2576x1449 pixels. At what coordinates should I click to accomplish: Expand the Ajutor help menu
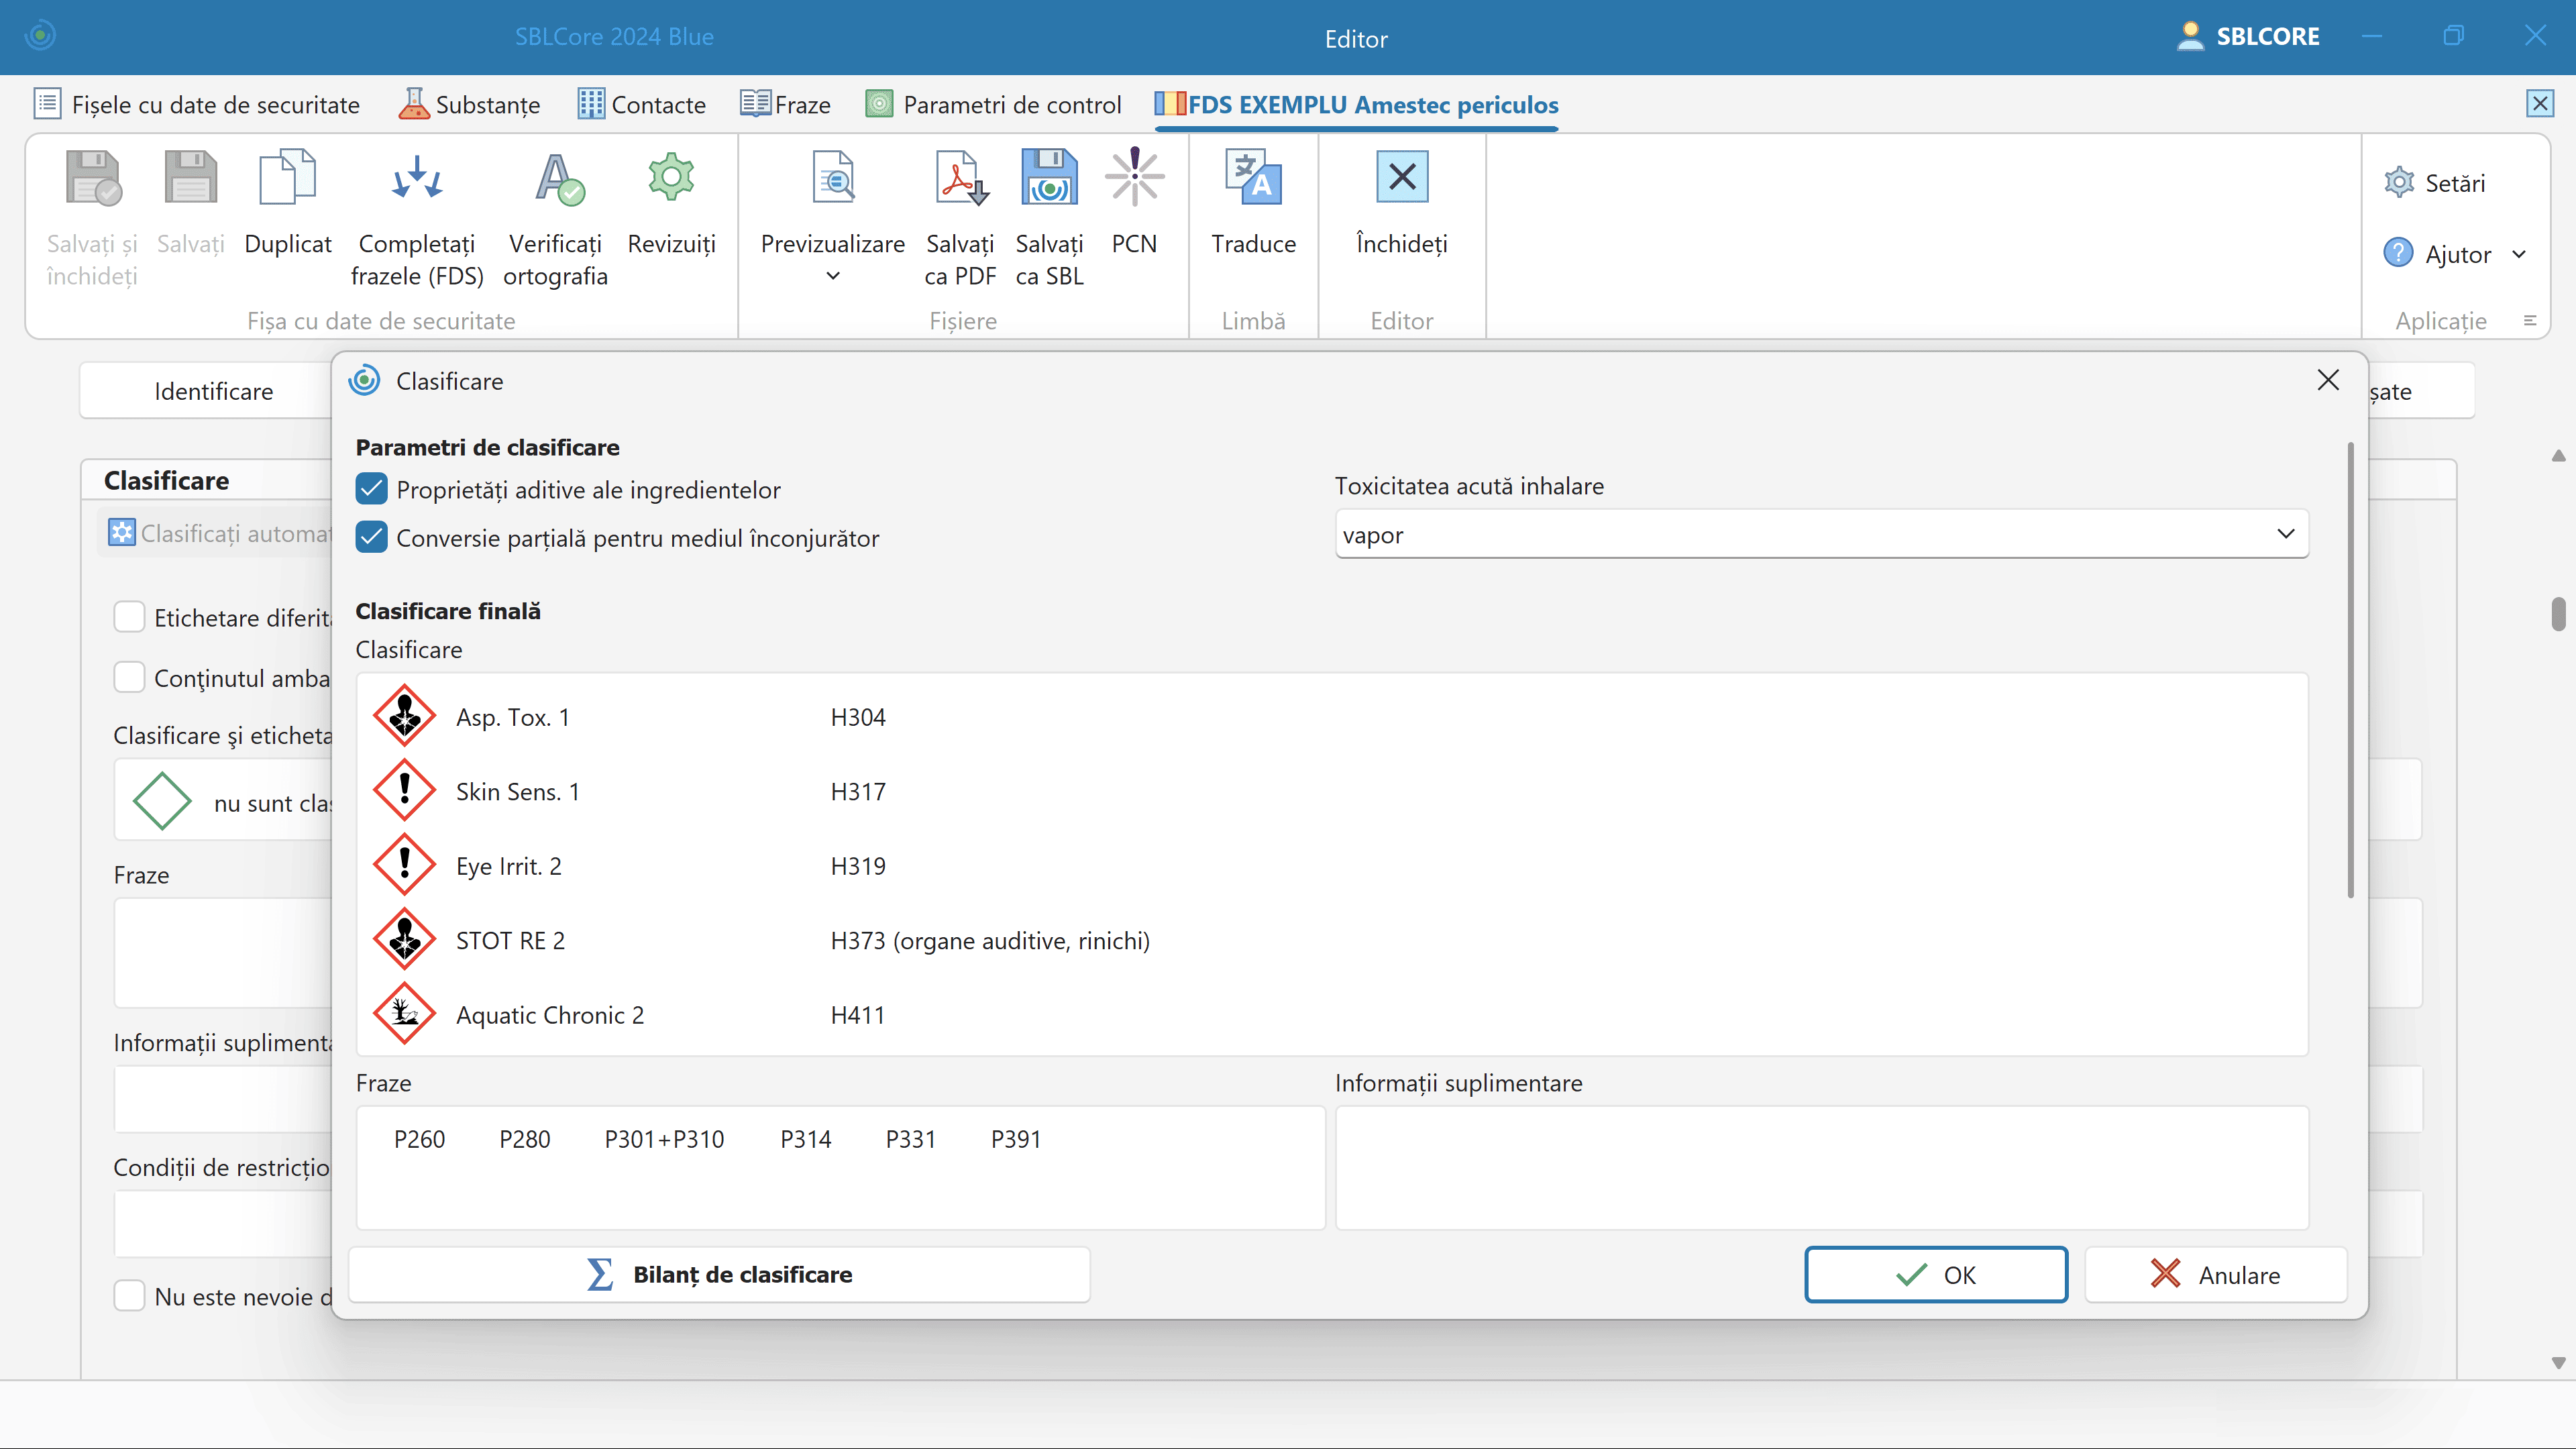pos(2519,254)
